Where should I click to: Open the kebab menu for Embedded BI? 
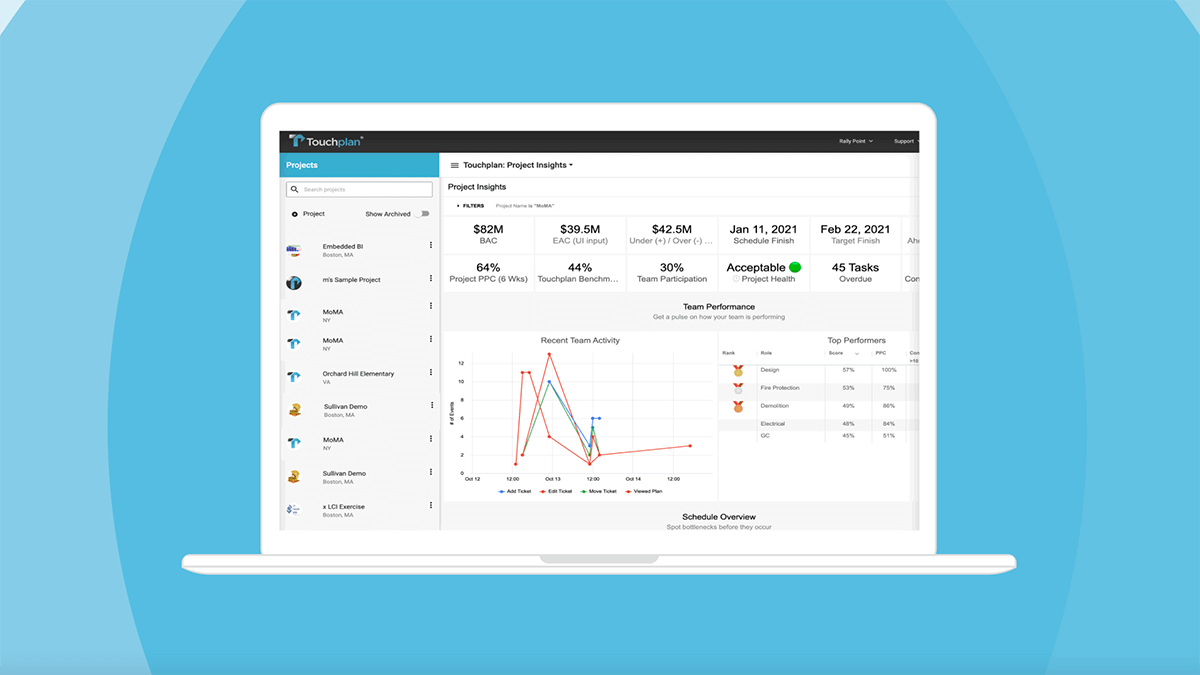coord(431,245)
